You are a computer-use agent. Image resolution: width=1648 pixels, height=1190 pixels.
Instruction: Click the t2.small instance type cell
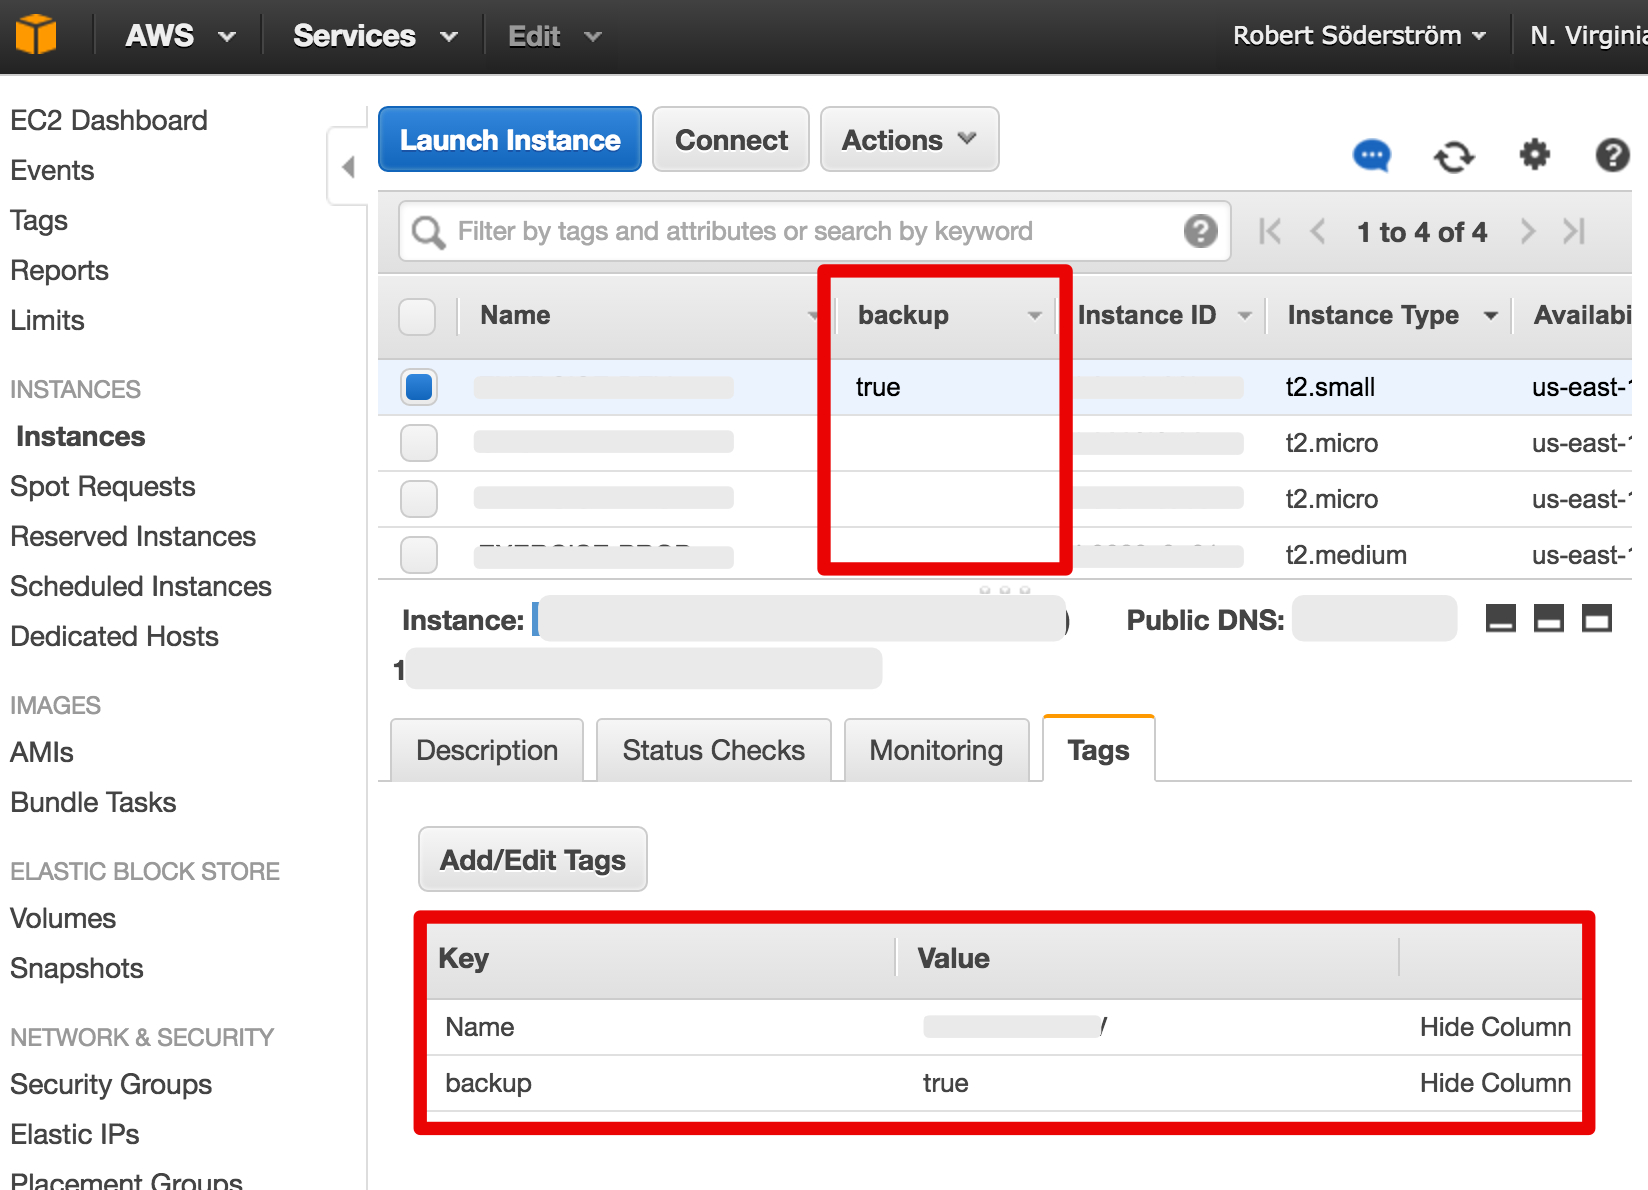pyautogui.click(x=1330, y=387)
